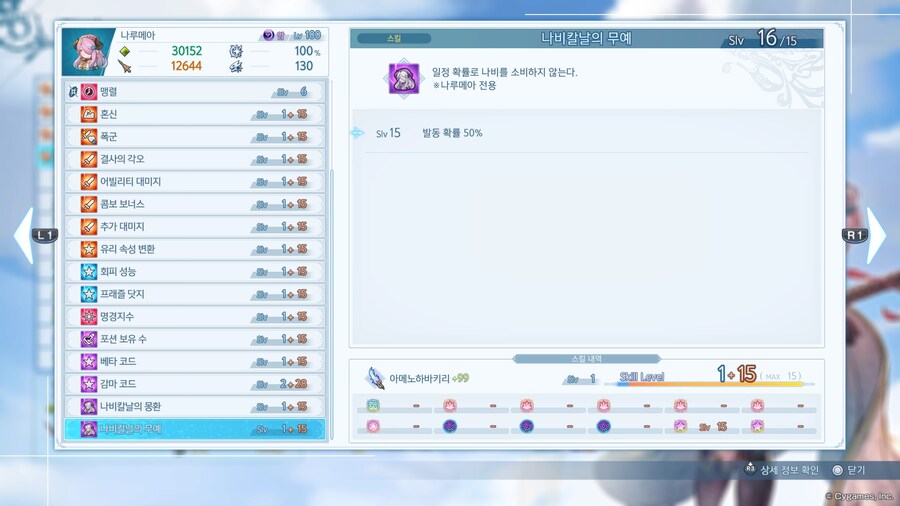Click the 1→15 Skill Level number
The image size is (900, 506).
click(736, 374)
